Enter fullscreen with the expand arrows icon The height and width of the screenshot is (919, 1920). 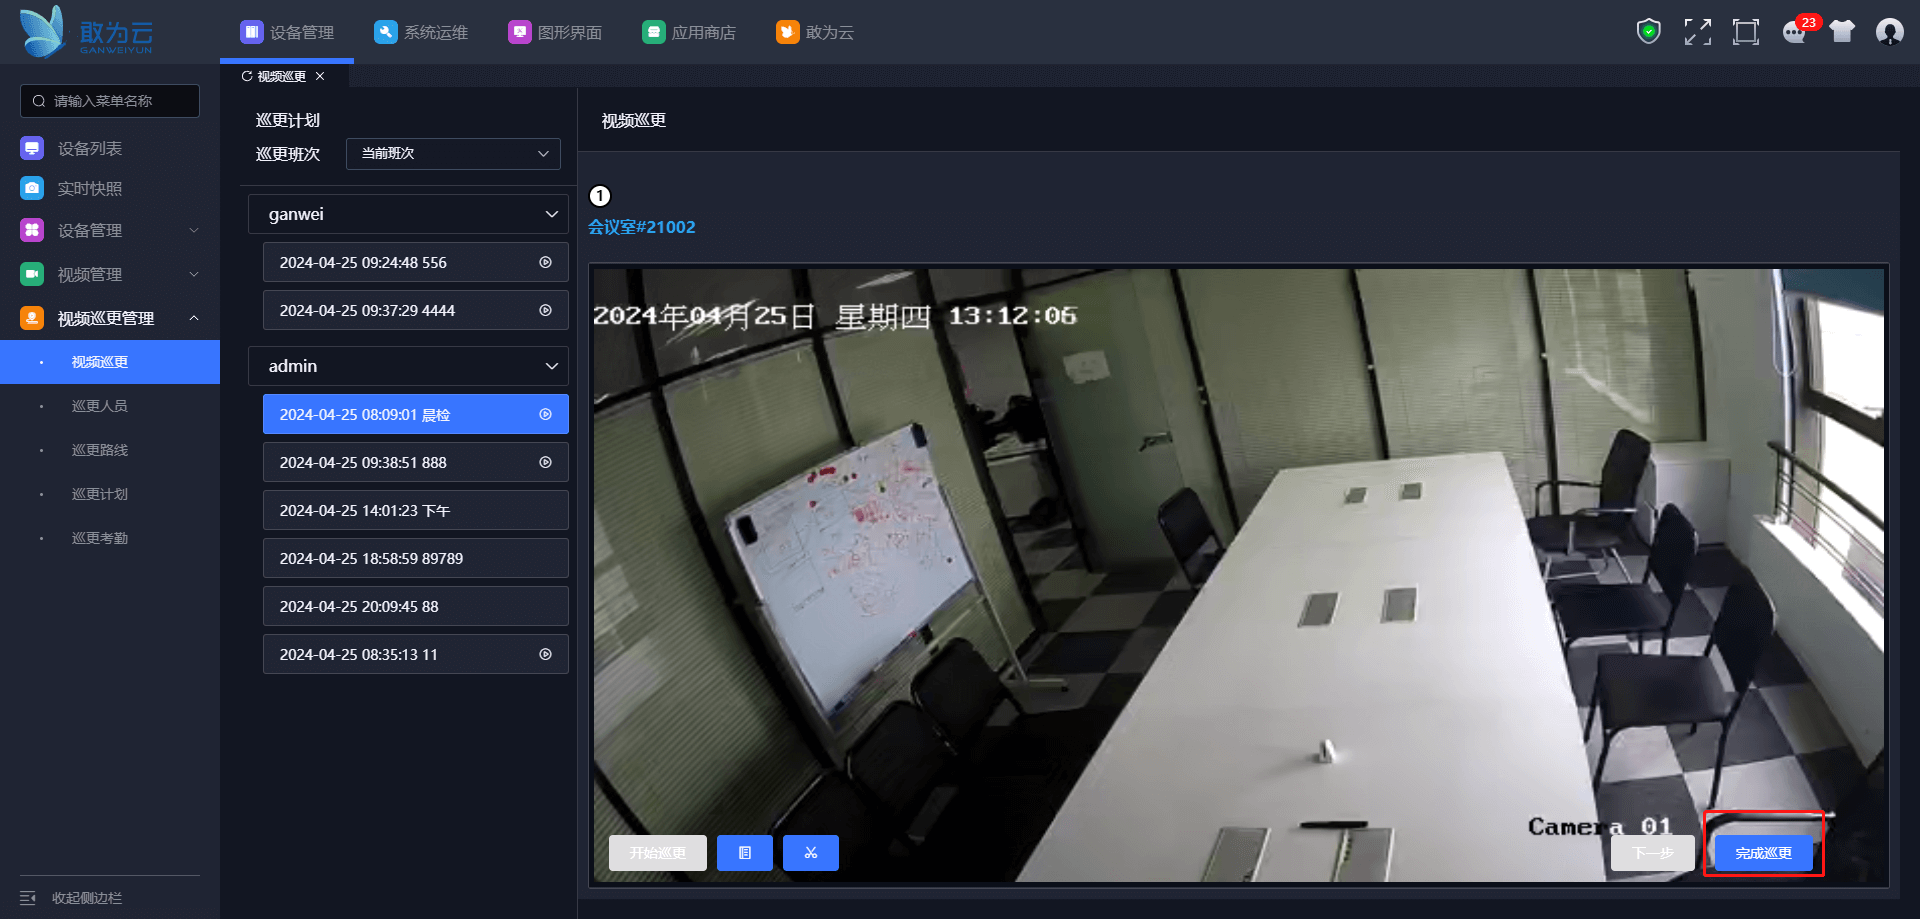pos(1697,32)
